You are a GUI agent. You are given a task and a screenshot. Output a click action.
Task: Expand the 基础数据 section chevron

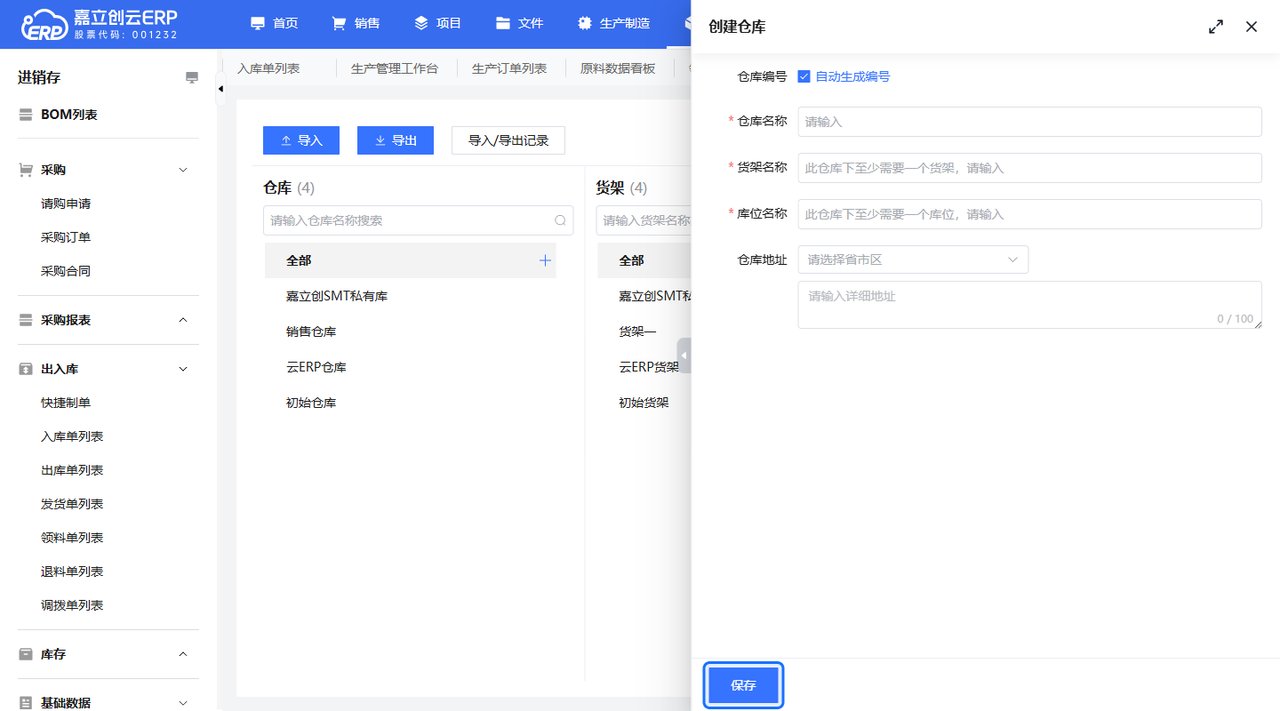coord(183,703)
